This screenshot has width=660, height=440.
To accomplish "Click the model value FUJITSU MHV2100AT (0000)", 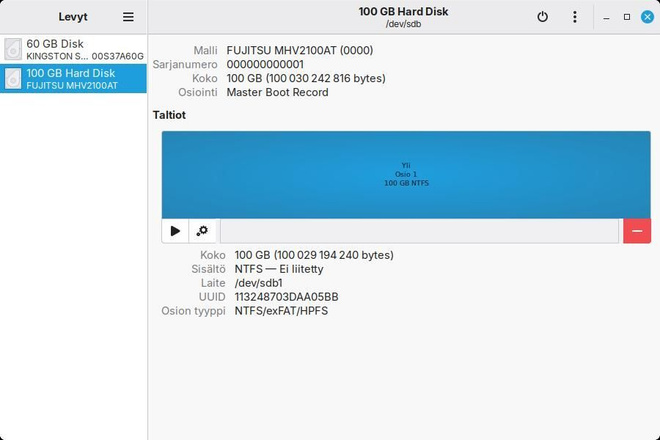I will pyautogui.click(x=300, y=51).
